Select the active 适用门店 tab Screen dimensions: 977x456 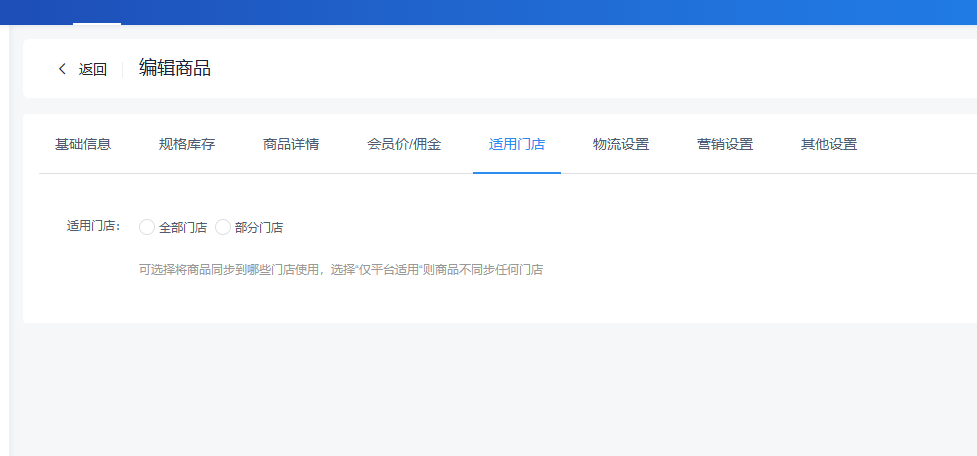[517, 144]
